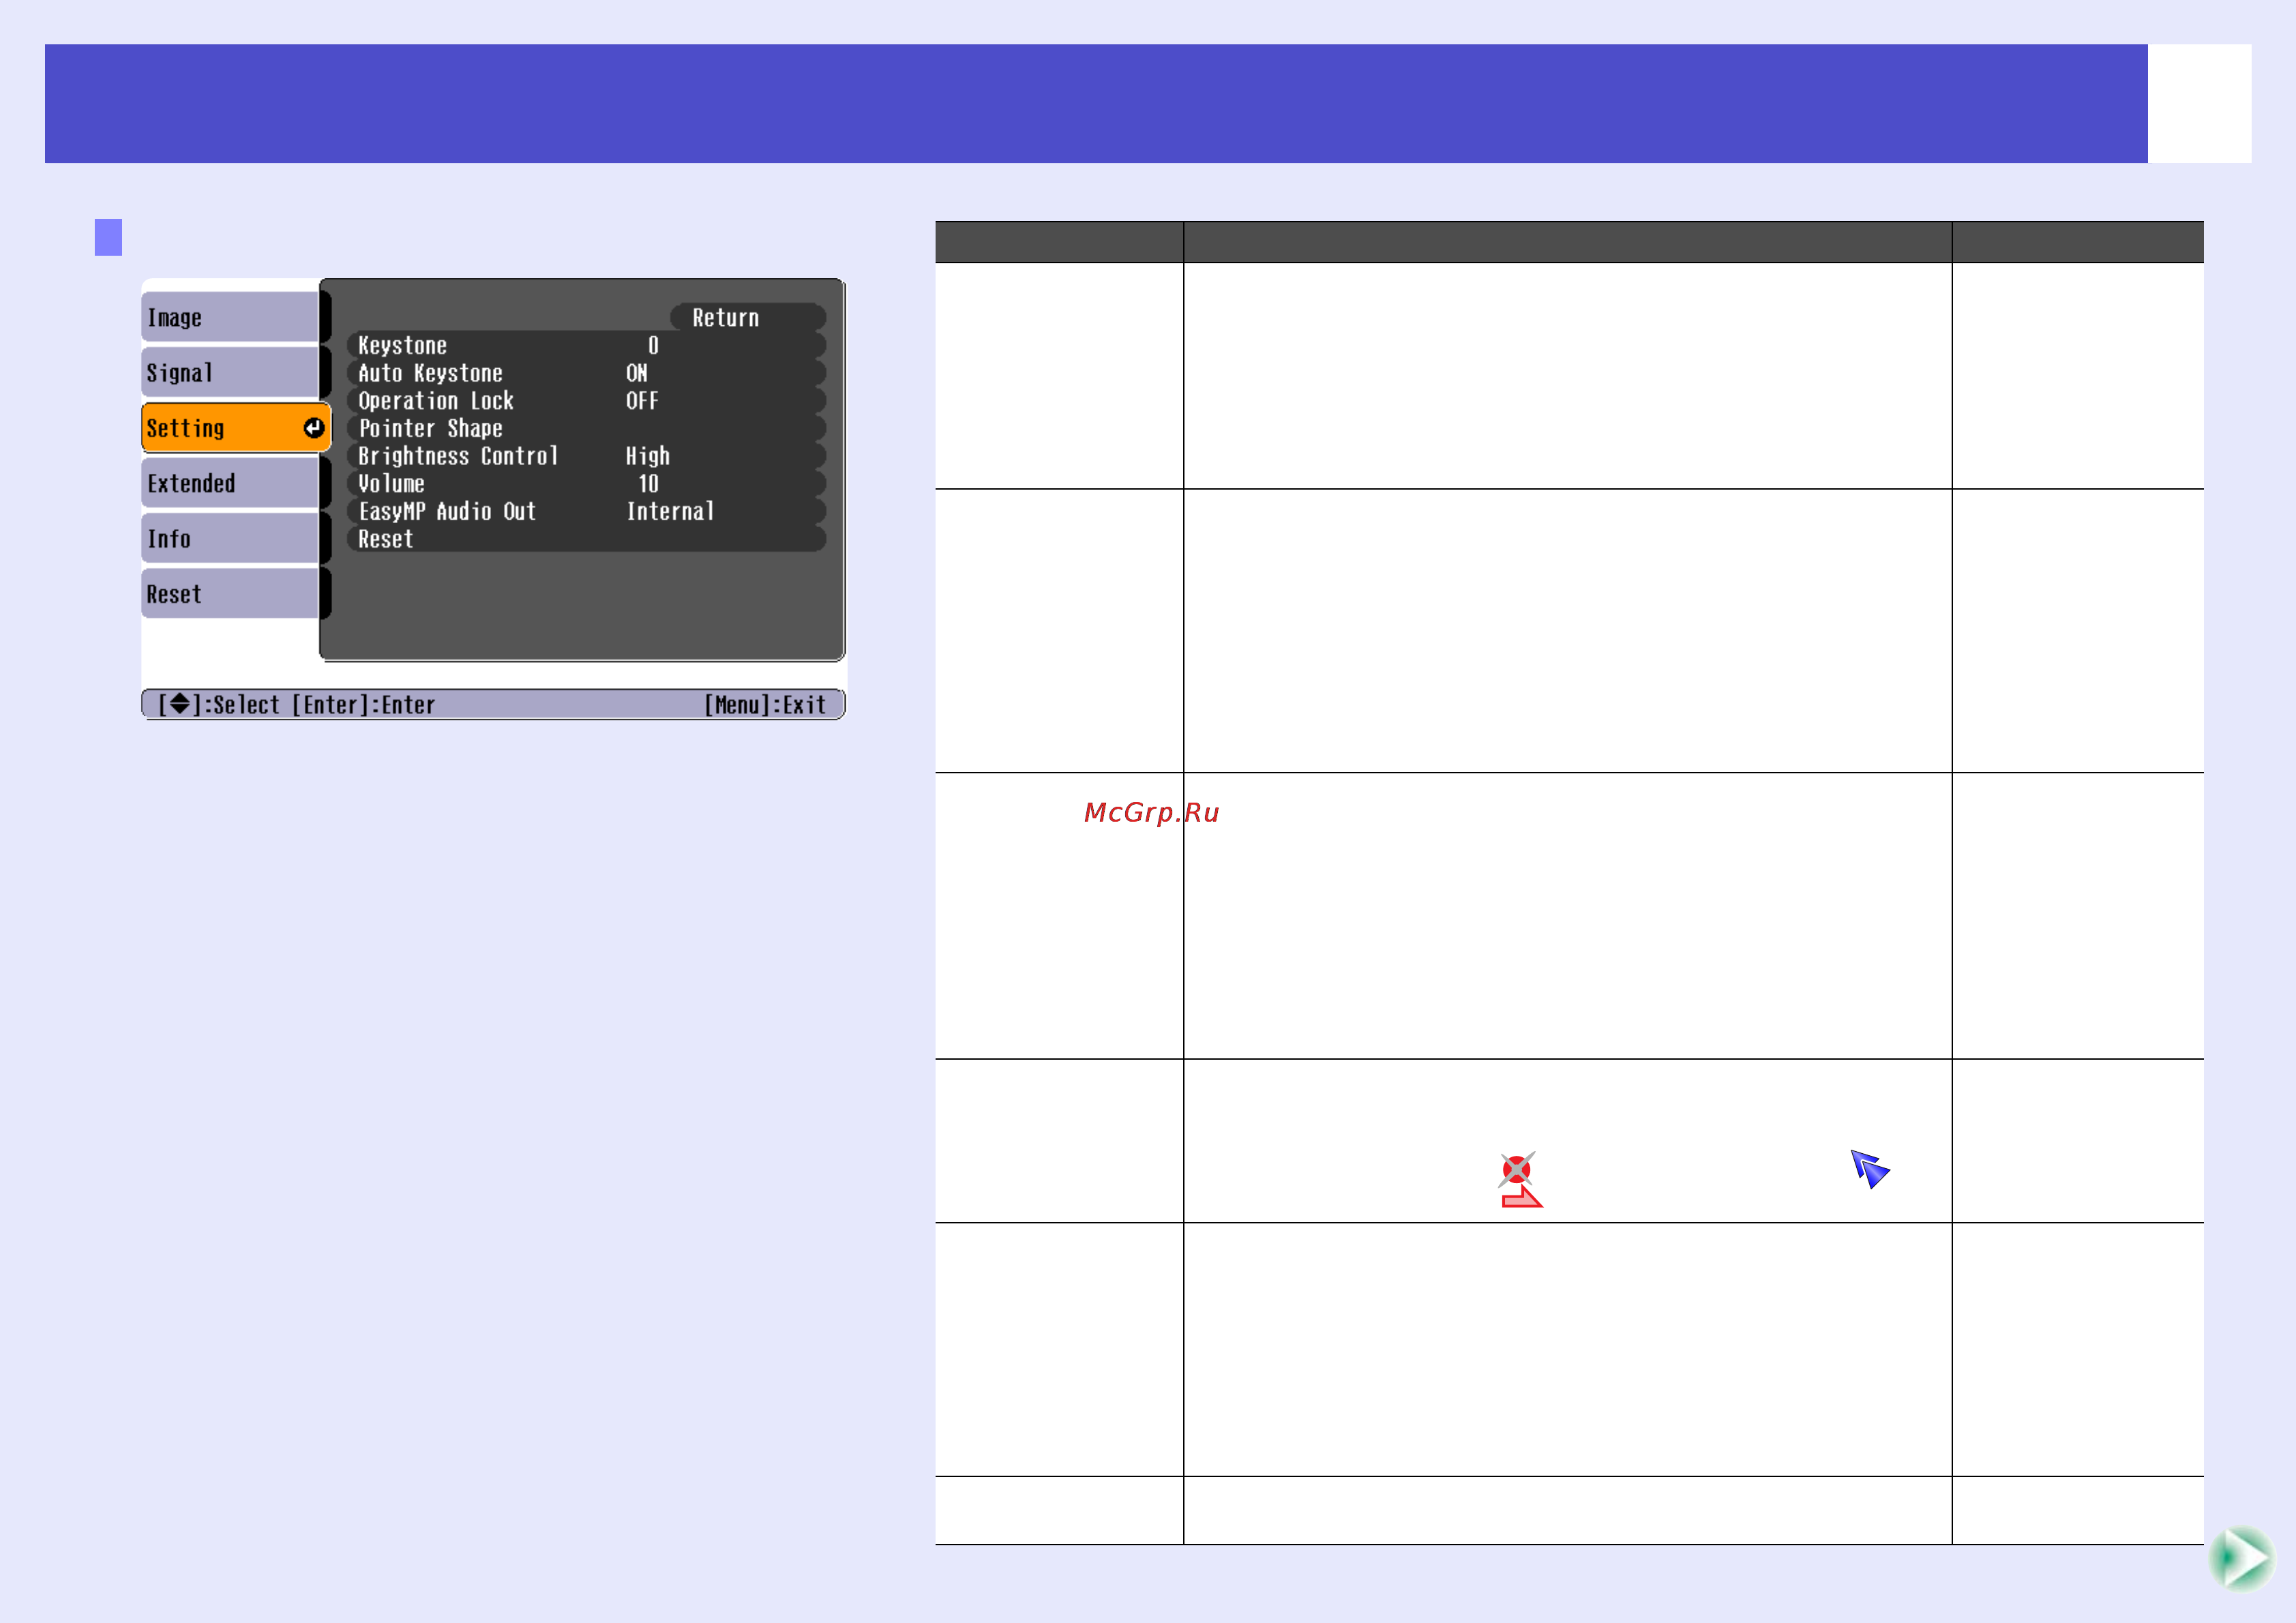The width and height of the screenshot is (2296, 1623).
Task: Choose the EasyMP Audio Out entry
Action: pyautogui.click(x=586, y=512)
